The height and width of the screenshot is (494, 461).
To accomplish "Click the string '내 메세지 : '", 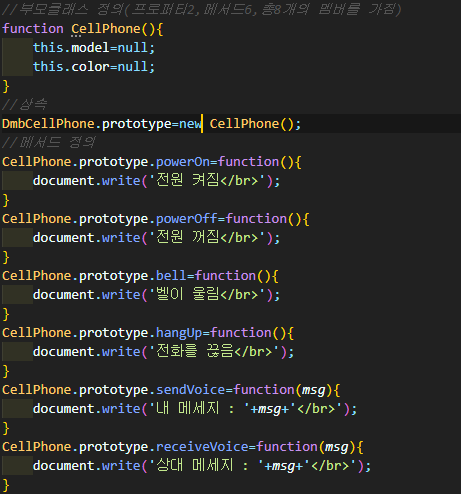I will pos(199,409).
